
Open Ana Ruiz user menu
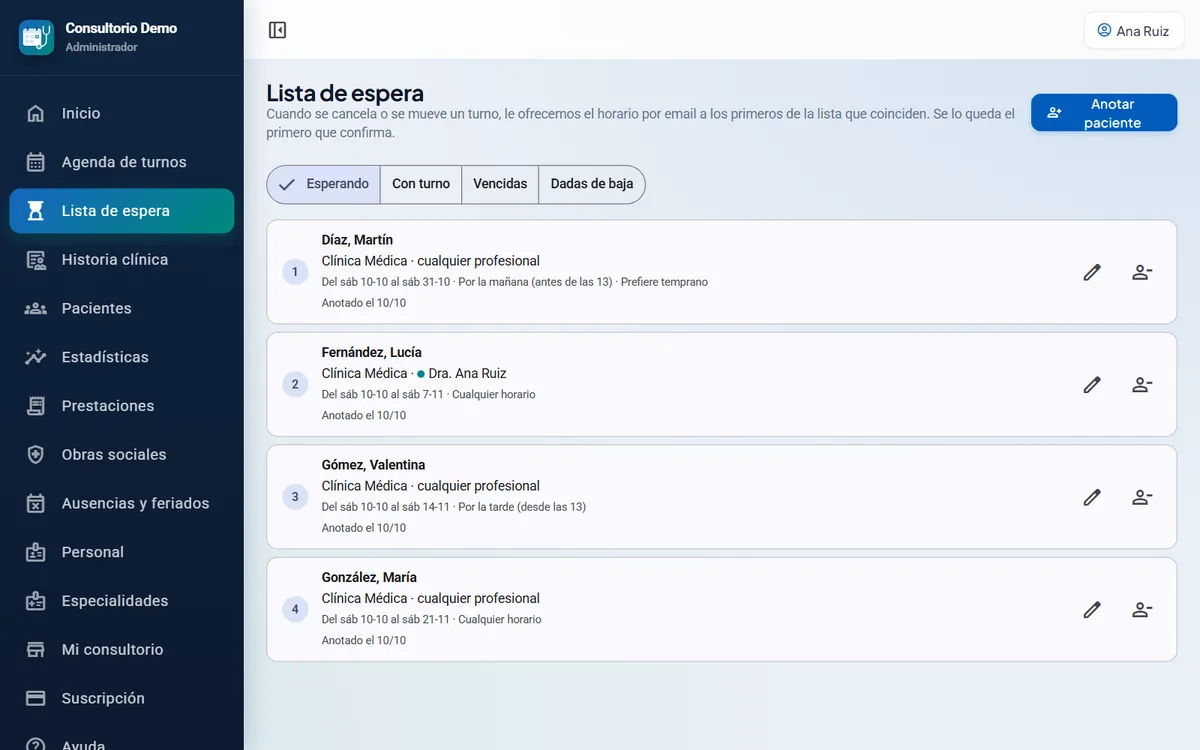[1134, 31]
